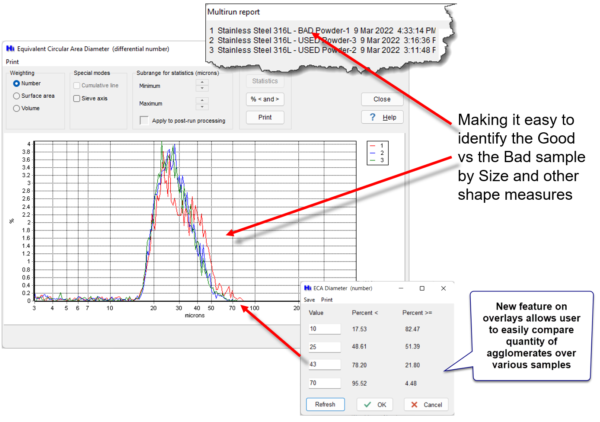
Task: Open the Save menu in ECA dialog
Action: click(x=311, y=300)
